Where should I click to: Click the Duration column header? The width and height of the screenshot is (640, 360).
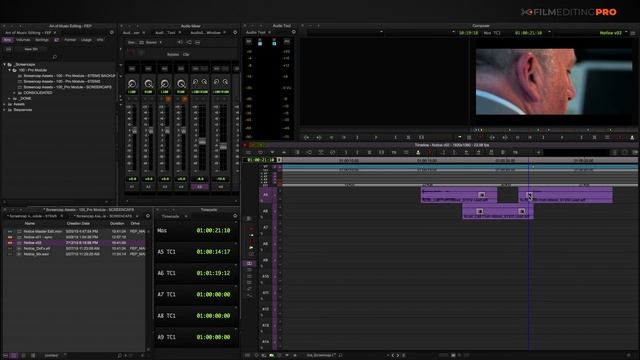(x=117, y=224)
